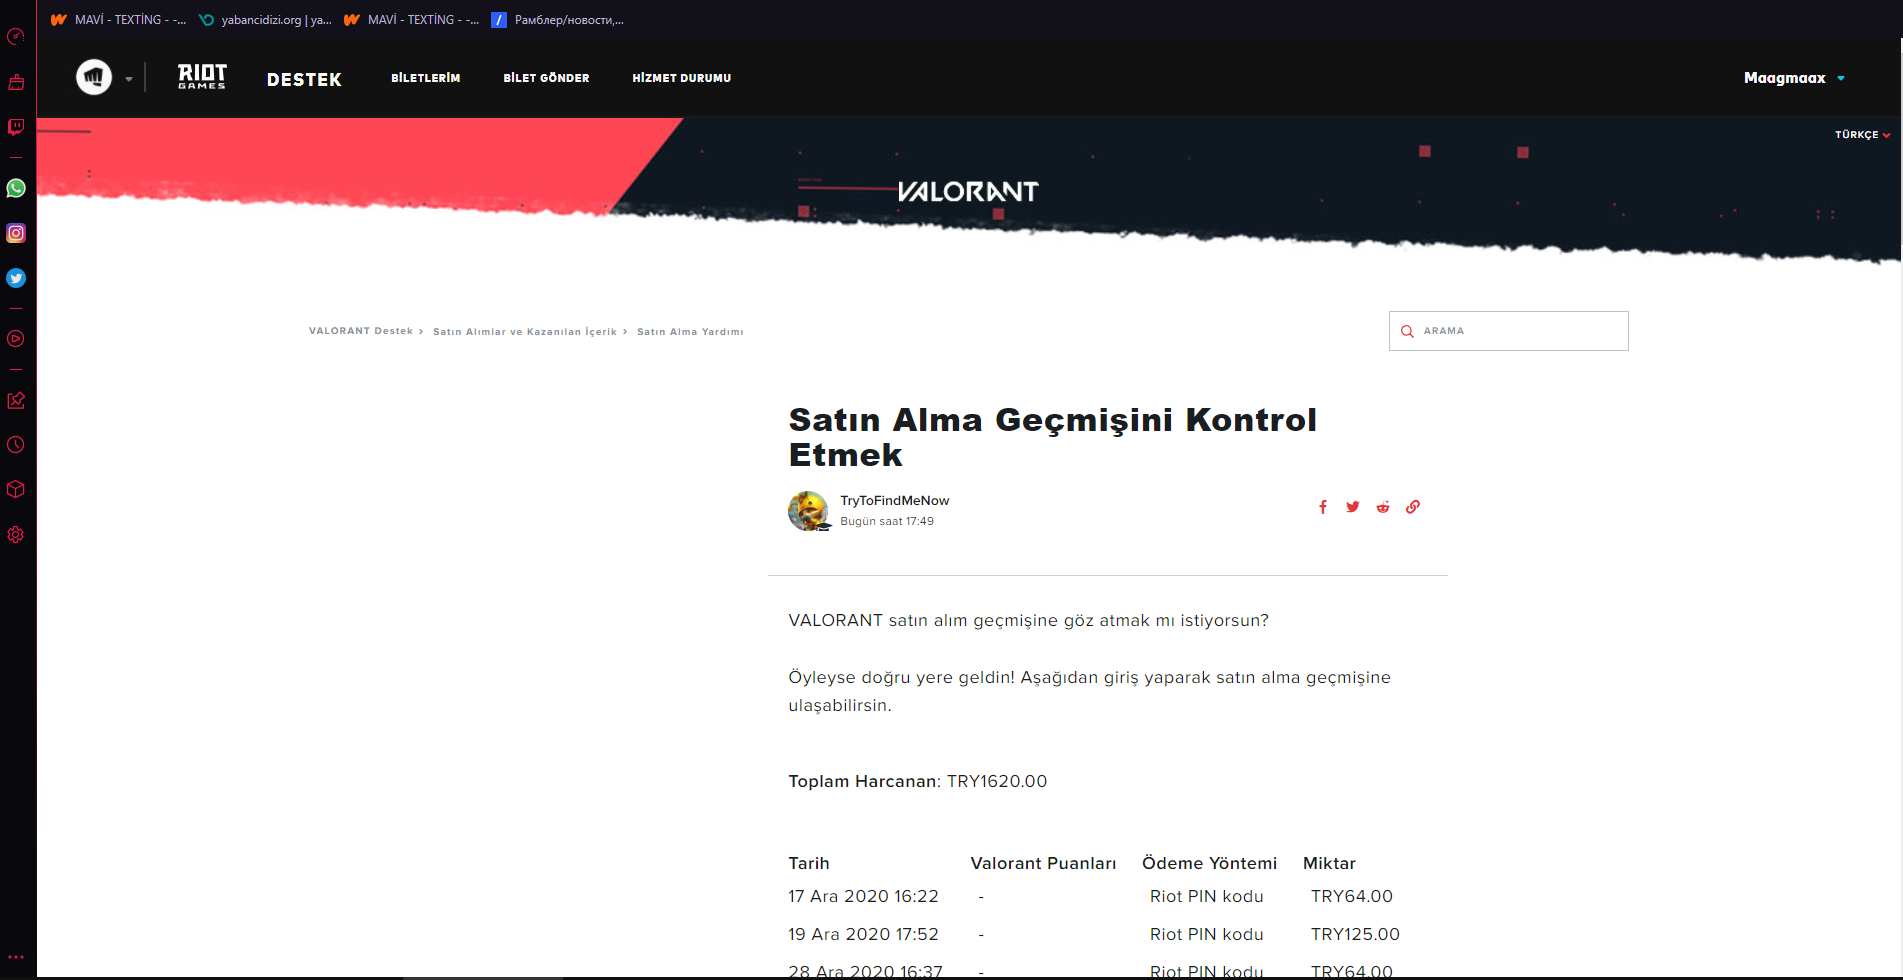Click TryToFindMeNow author avatar
This screenshot has height=980, width=1903.
[808, 511]
